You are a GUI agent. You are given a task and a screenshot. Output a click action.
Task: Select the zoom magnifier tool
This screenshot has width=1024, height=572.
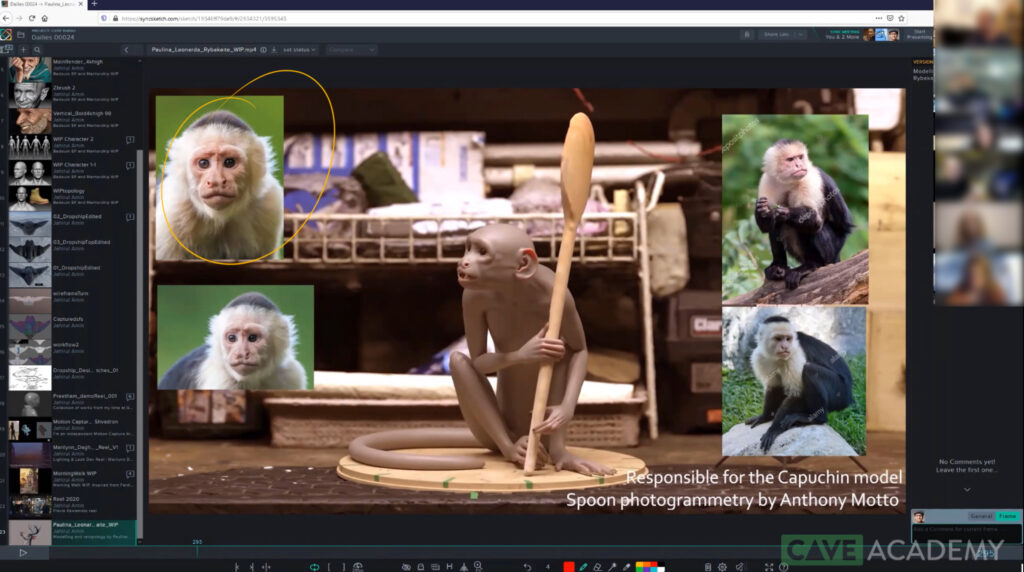[x=478, y=567]
